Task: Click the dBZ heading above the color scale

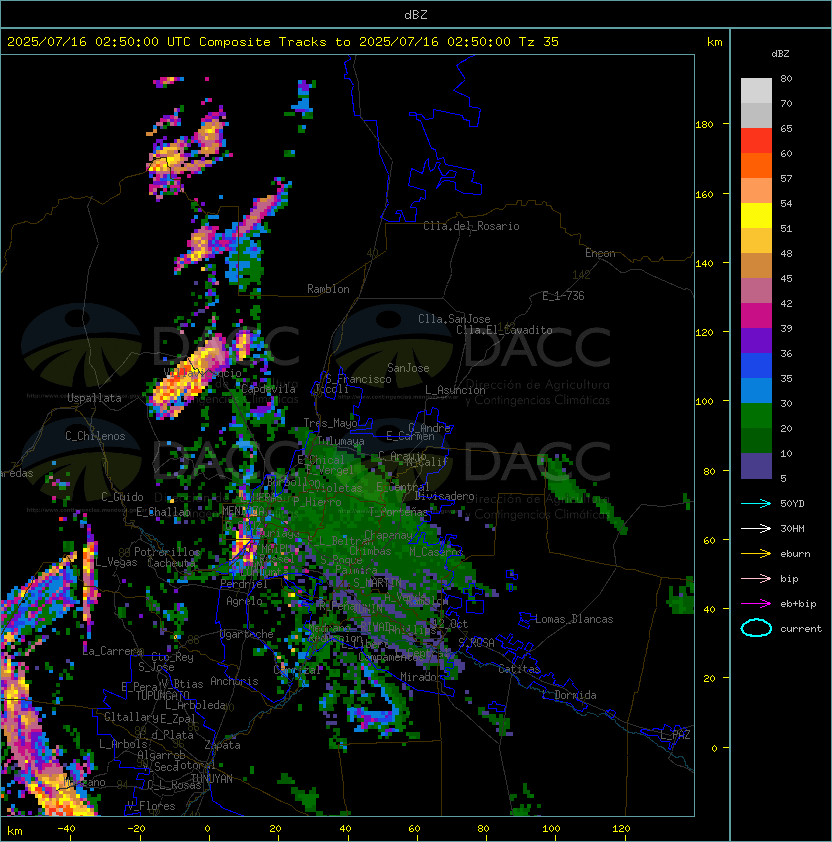Action: (780, 54)
